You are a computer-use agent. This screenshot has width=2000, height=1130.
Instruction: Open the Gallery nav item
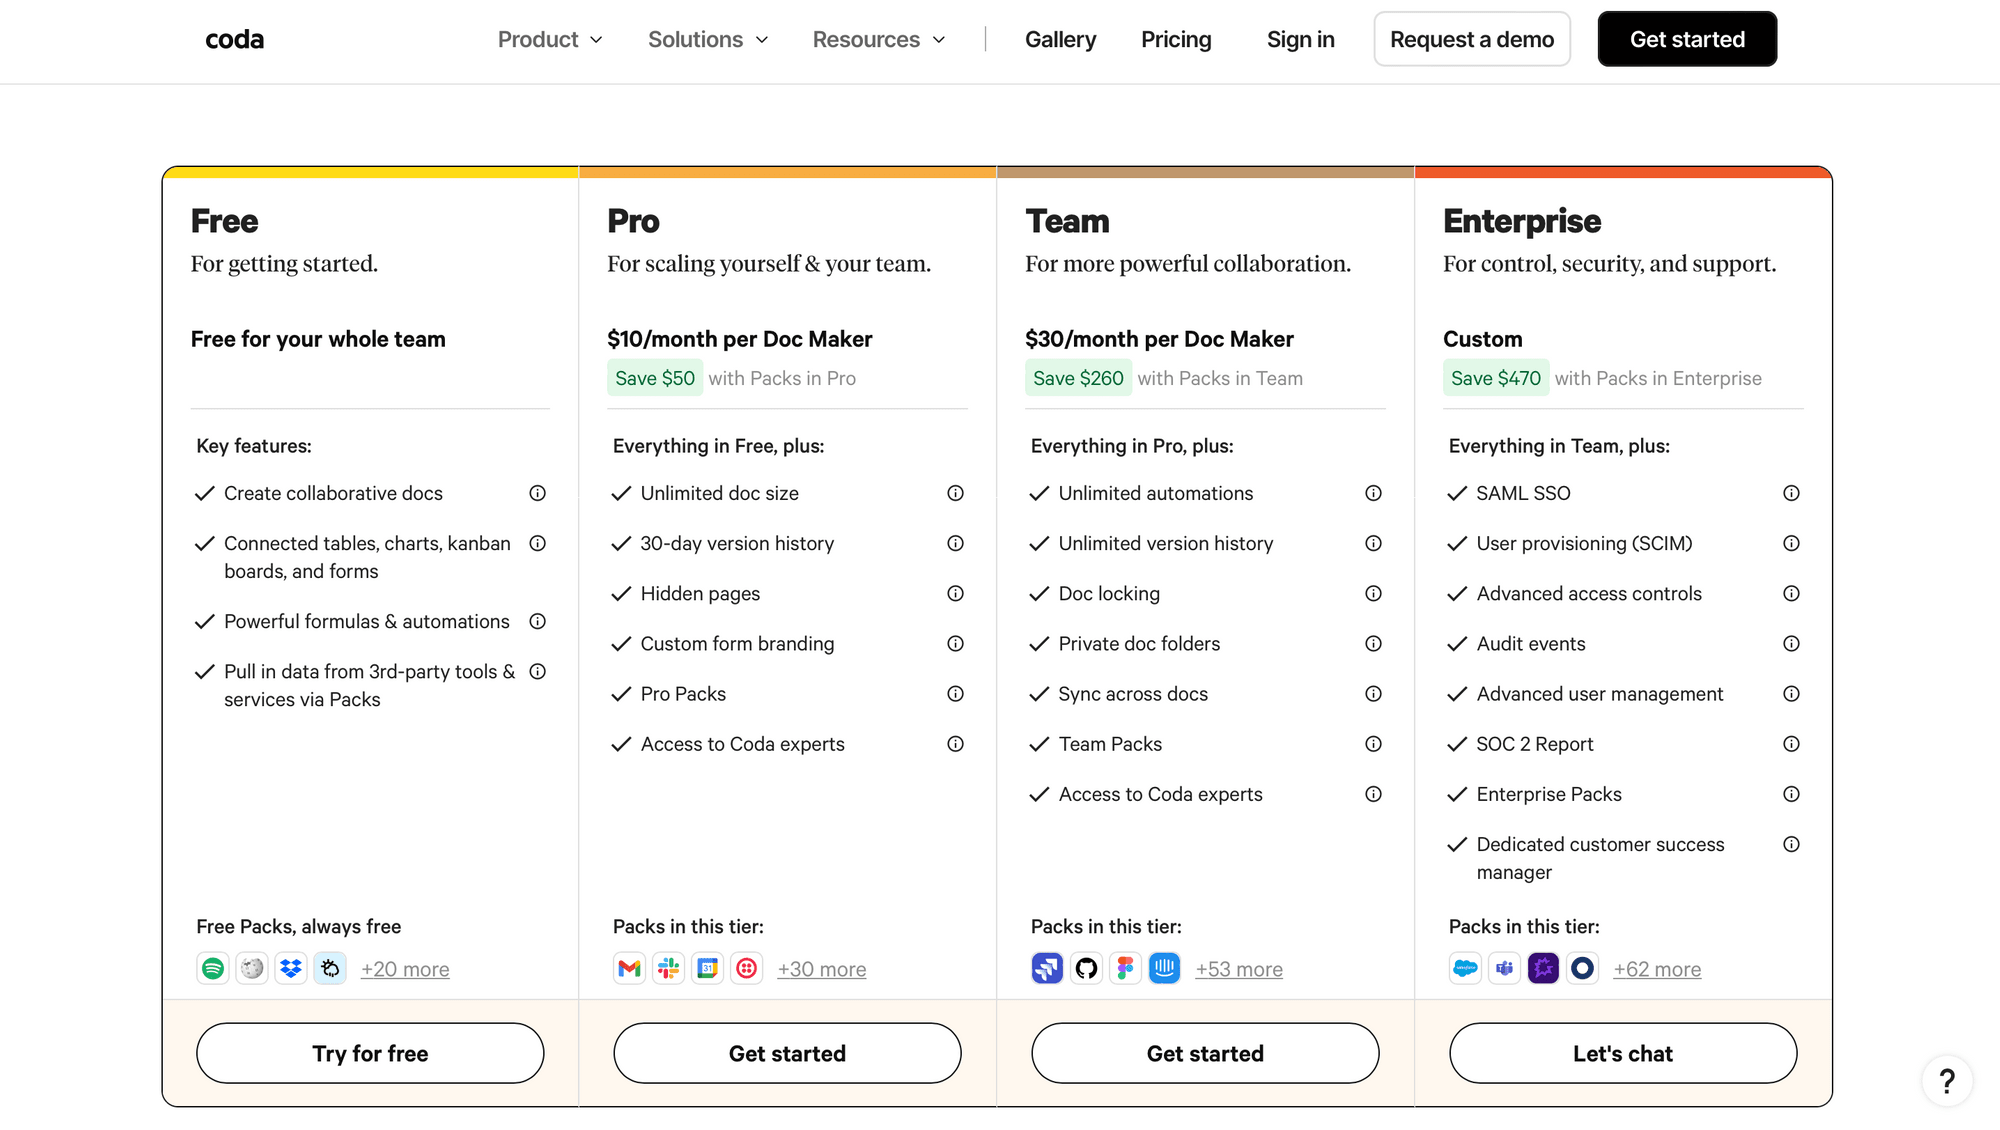tap(1060, 39)
